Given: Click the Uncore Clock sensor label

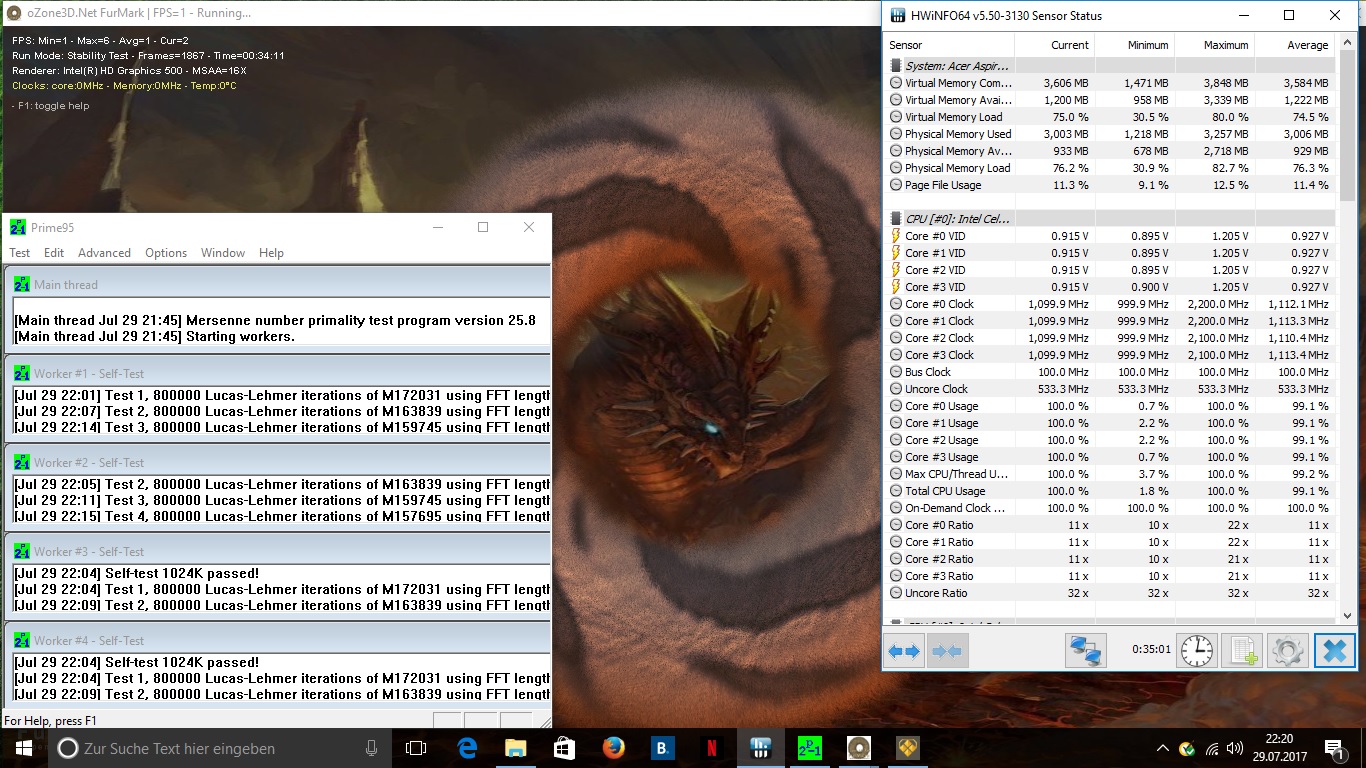Looking at the screenshot, I should tap(936, 389).
